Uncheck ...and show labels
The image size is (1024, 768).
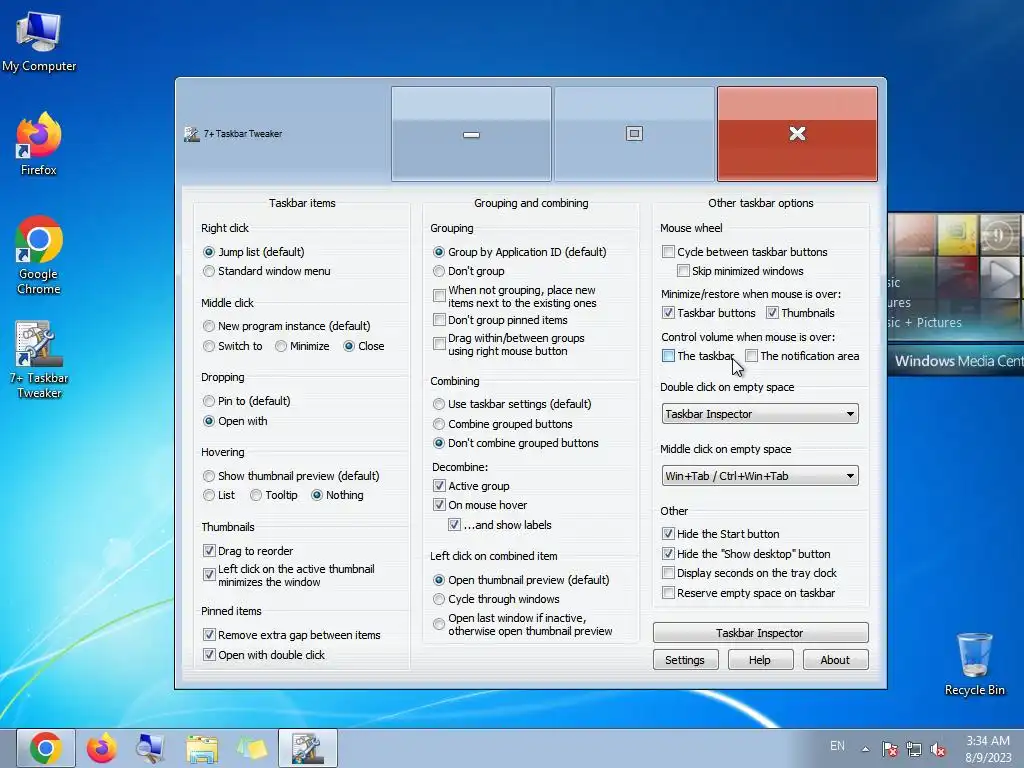(x=500, y=525)
